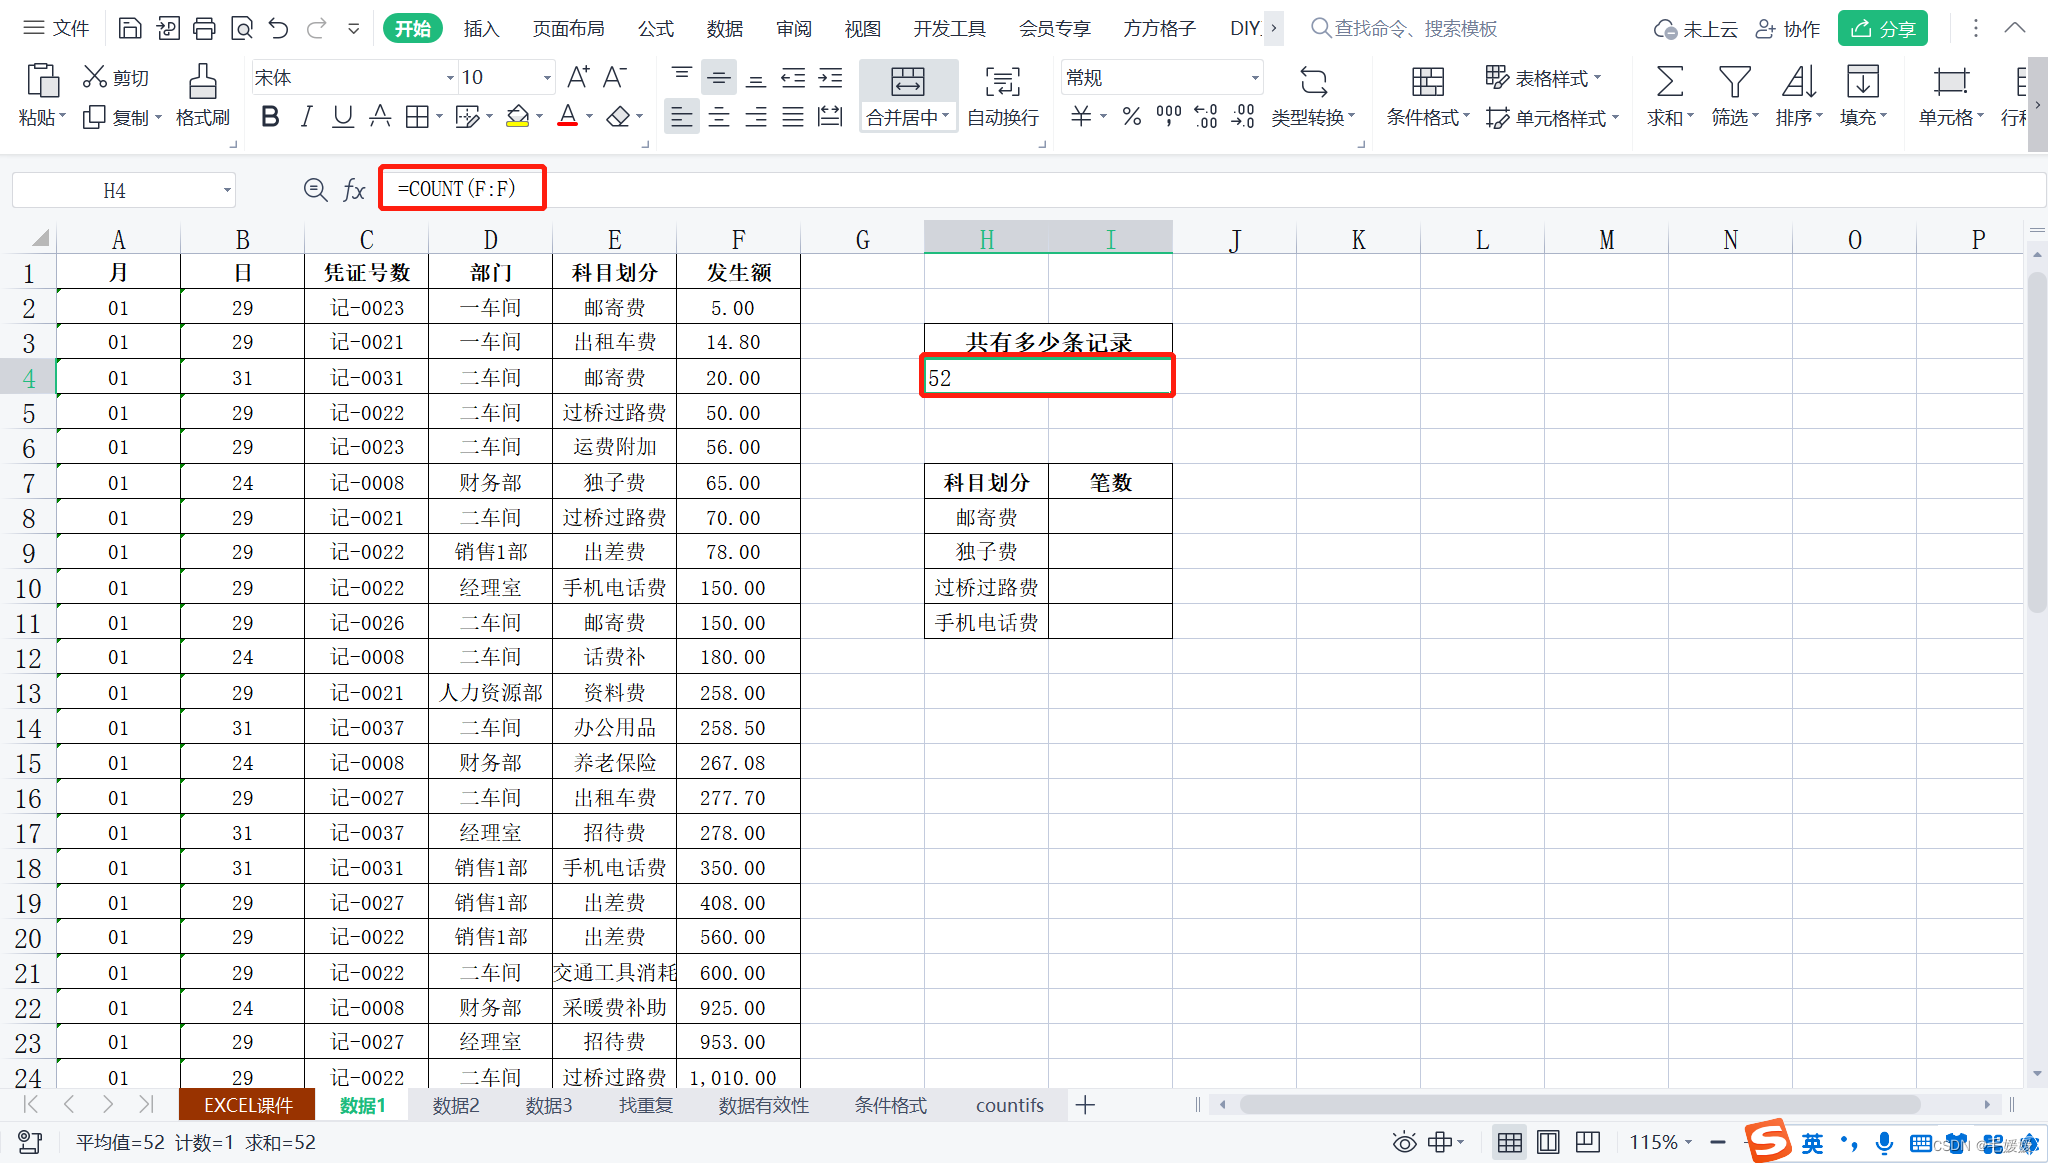Switch to the 插入 (Insert) ribbon tab
This screenshot has height=1163, width=2048.
click(481, 28)
